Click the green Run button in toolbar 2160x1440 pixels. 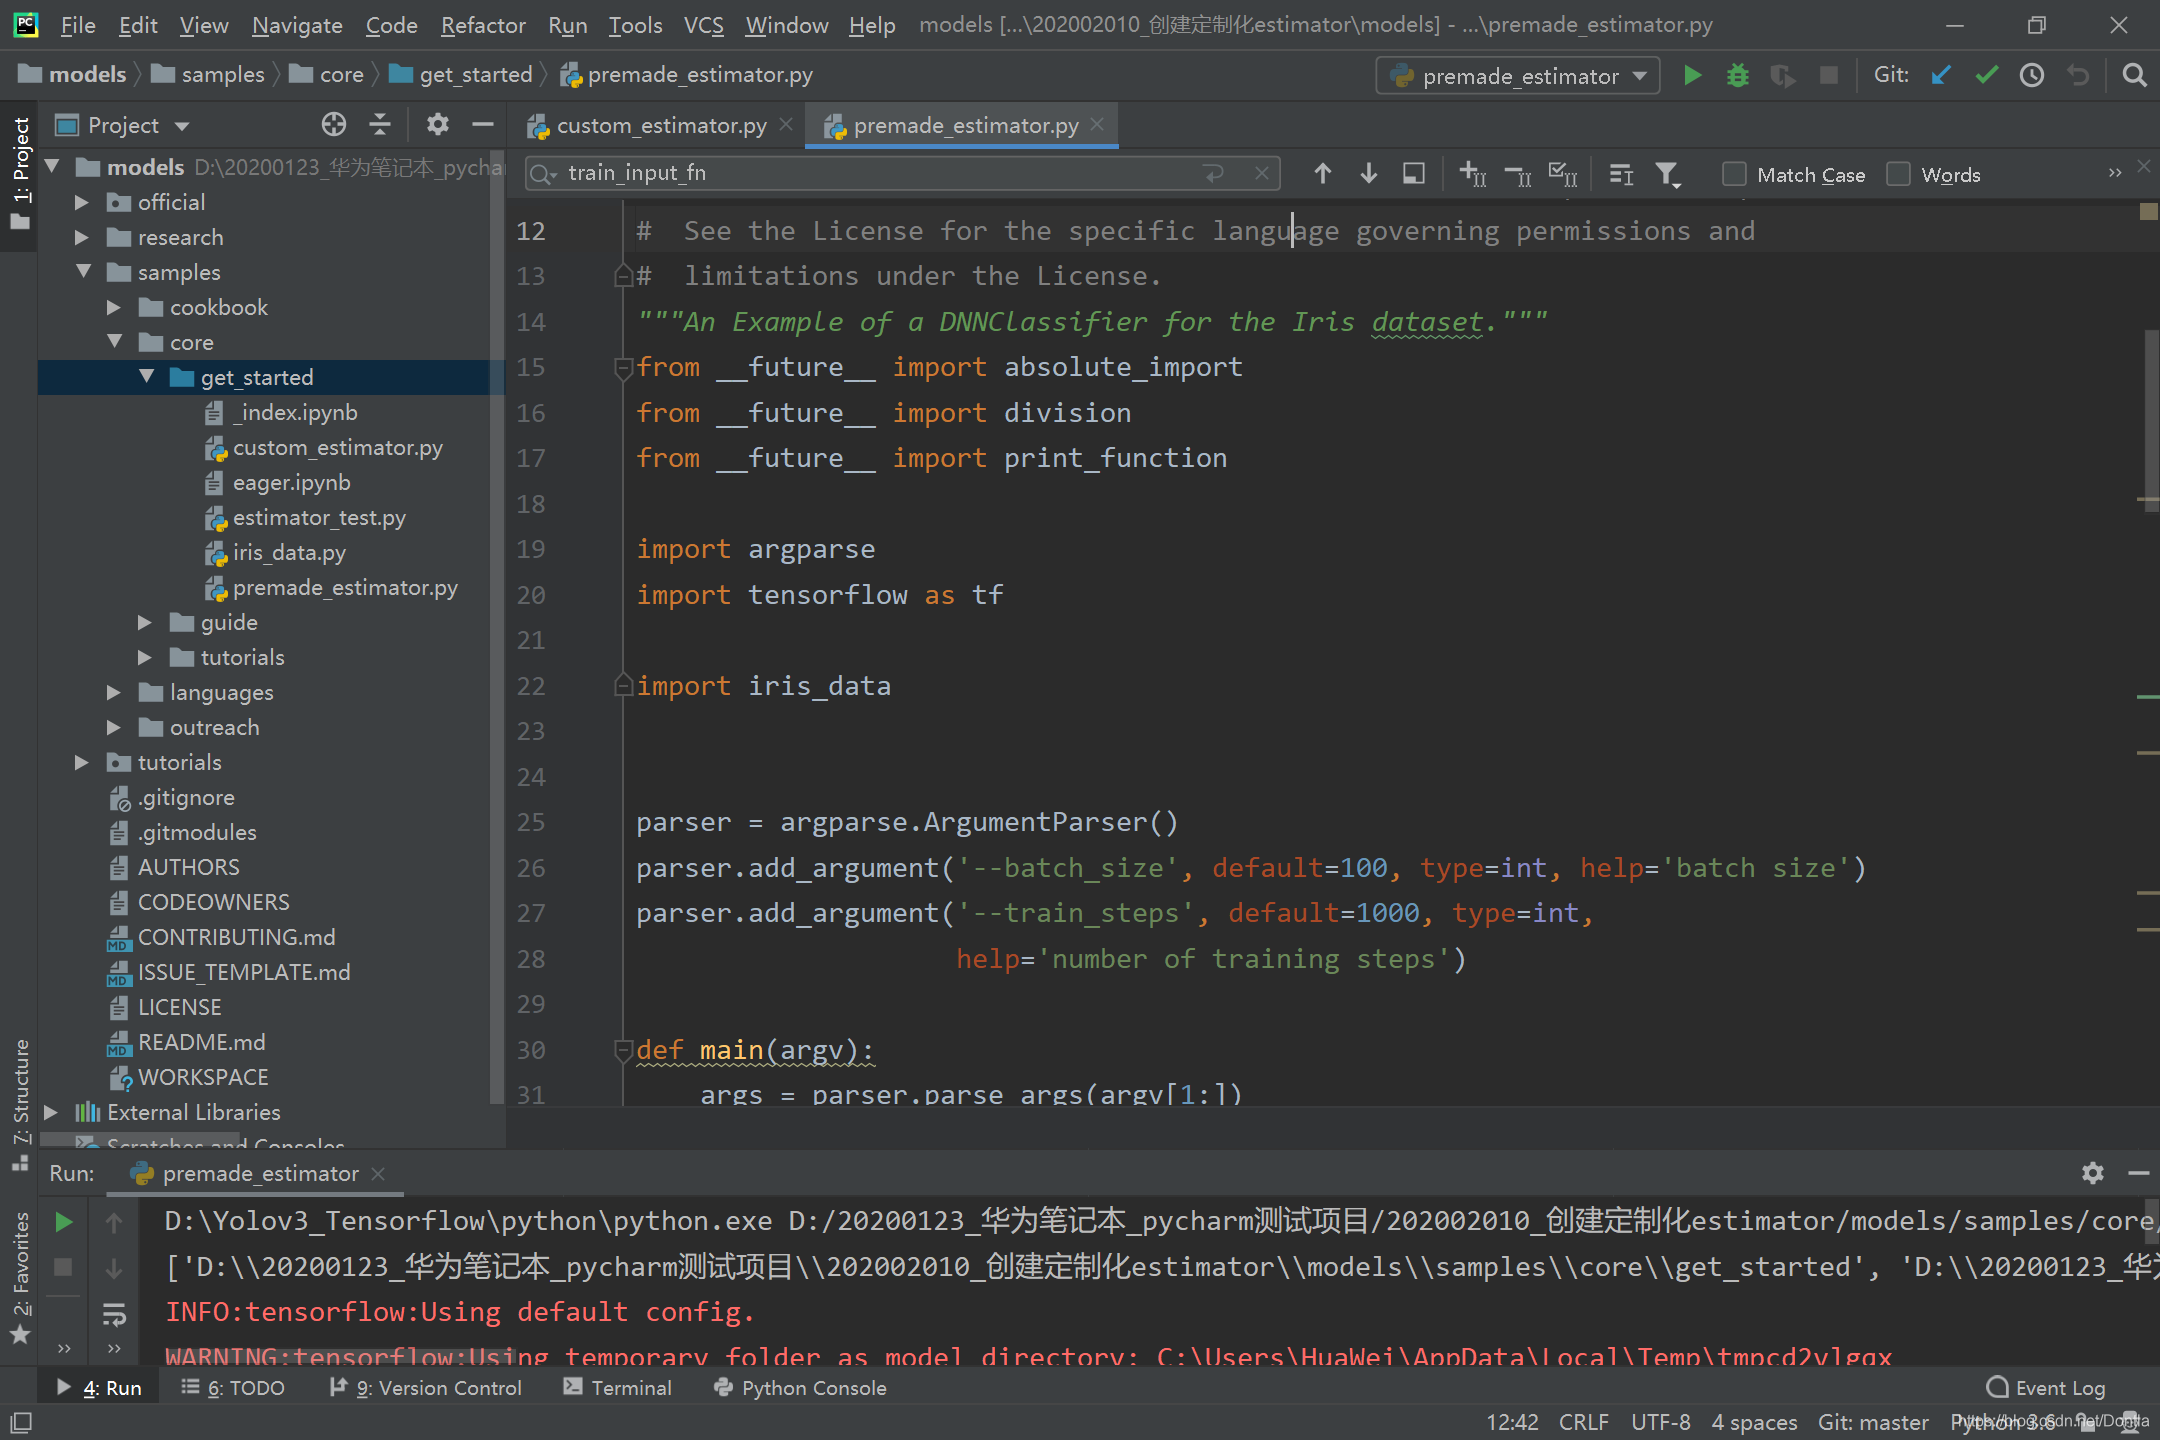tap(1692, 75)
